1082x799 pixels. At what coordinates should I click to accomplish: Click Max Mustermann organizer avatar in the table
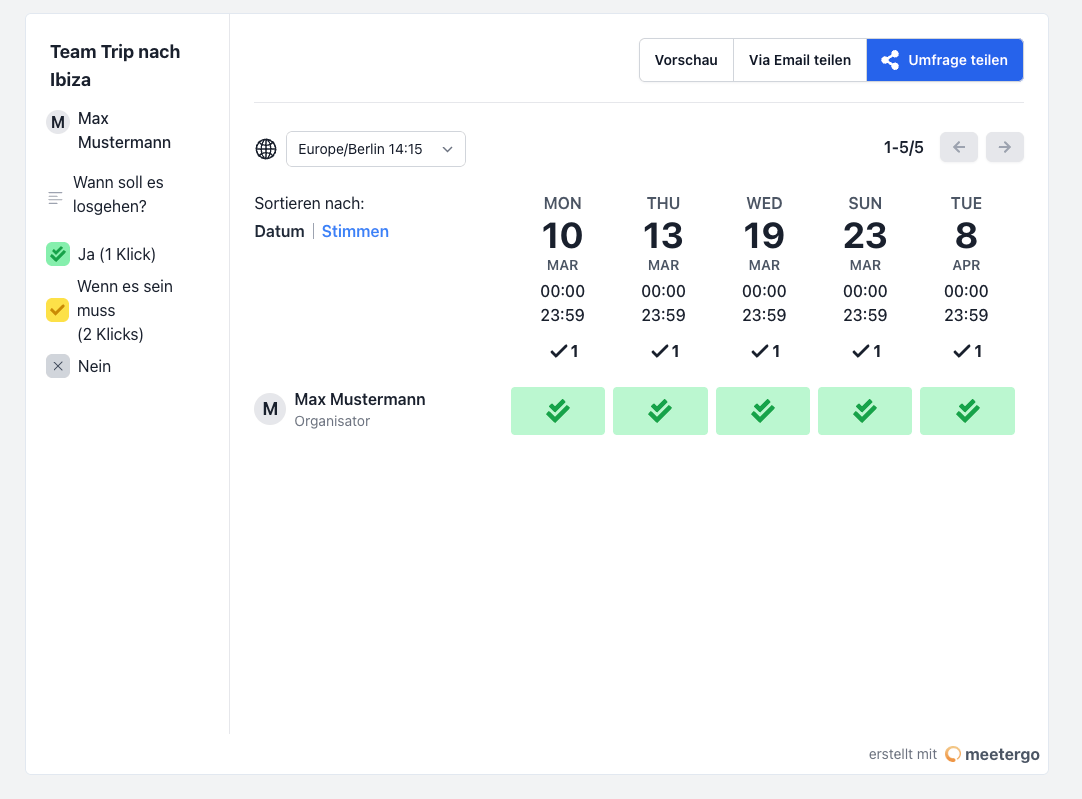pos(270,410)
